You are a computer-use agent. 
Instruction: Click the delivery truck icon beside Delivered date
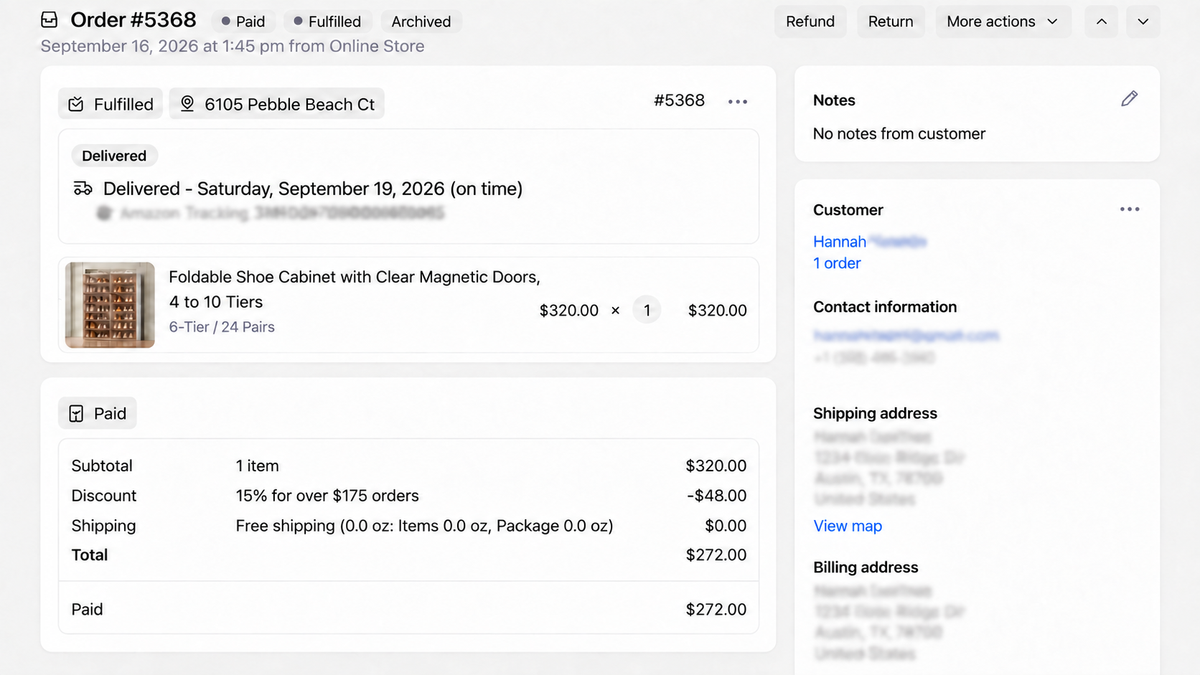pos(83,188)
